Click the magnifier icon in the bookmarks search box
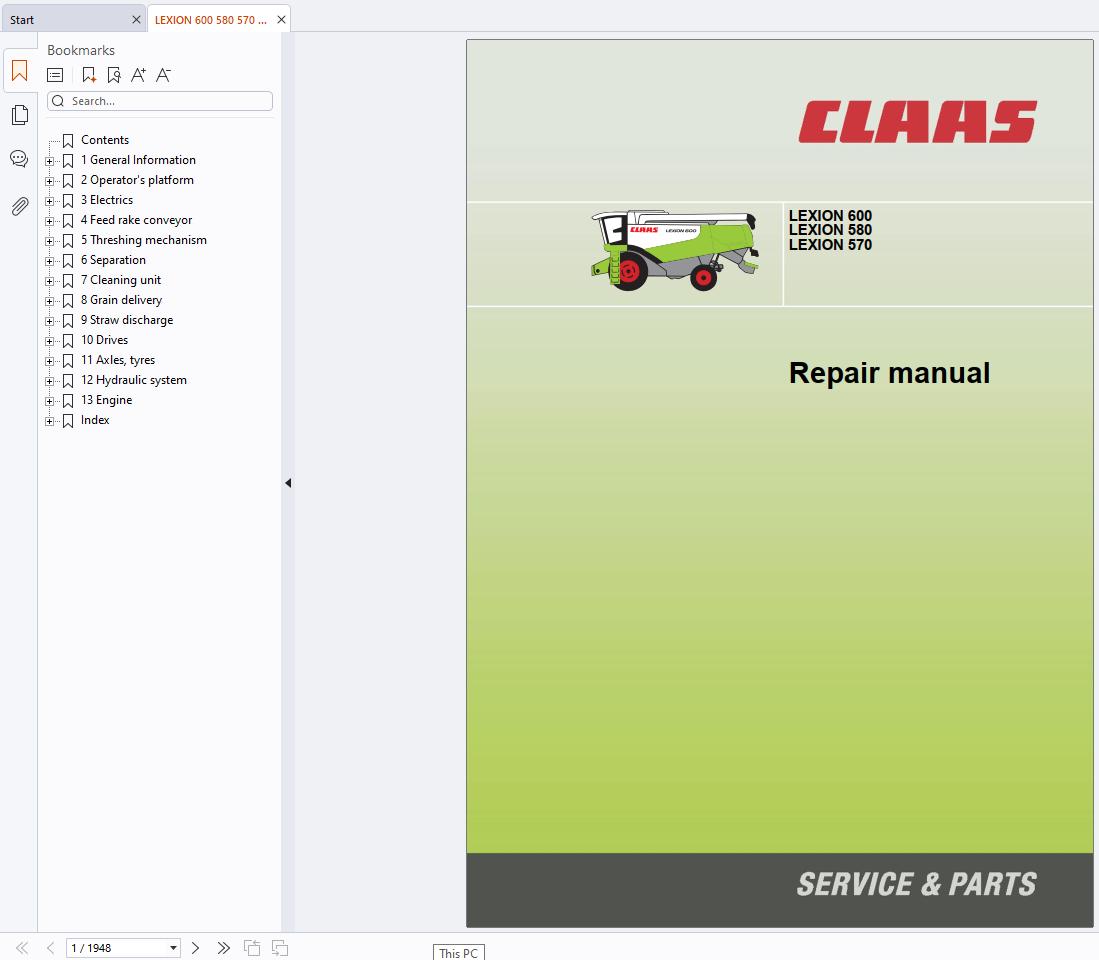This screenshot has width=1099, height=960. [58, 101]
